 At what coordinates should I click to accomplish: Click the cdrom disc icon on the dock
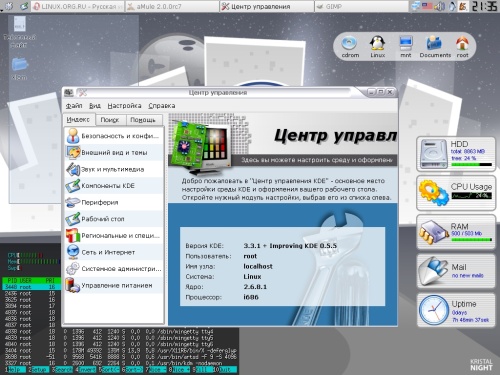pyautogui.click(x=349, y=43)
